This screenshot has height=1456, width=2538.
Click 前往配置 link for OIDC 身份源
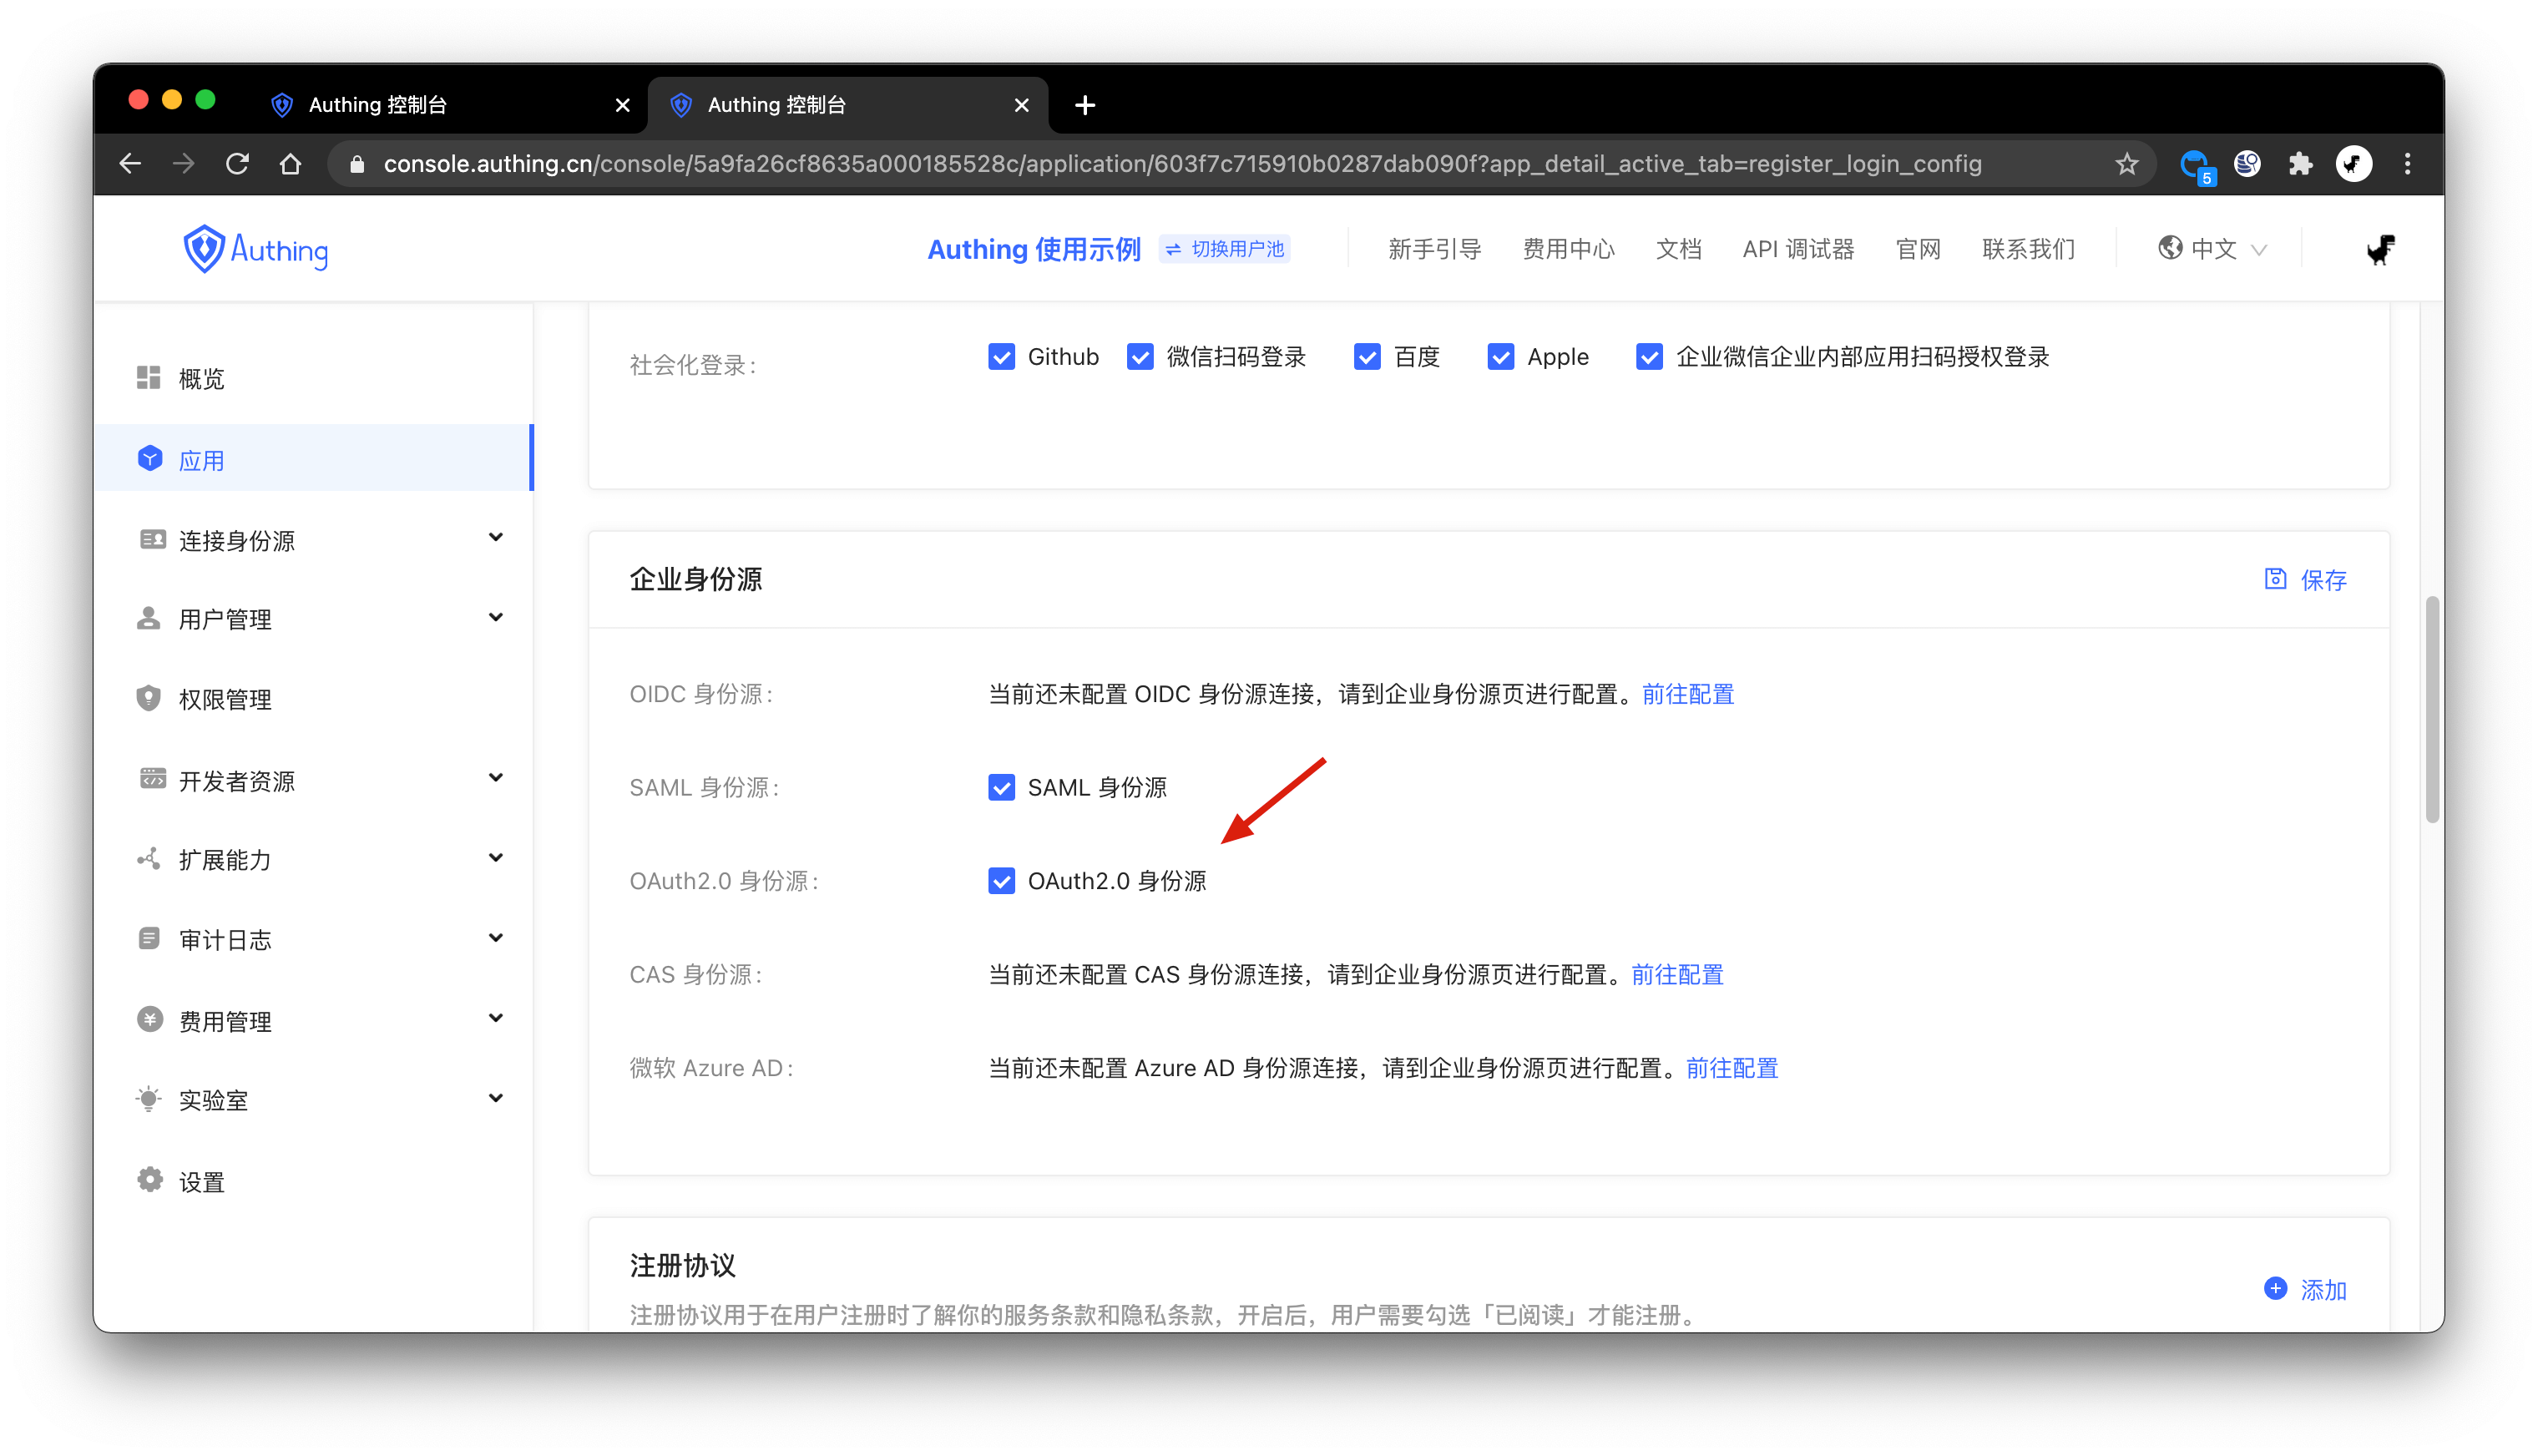coord(1687,694)
